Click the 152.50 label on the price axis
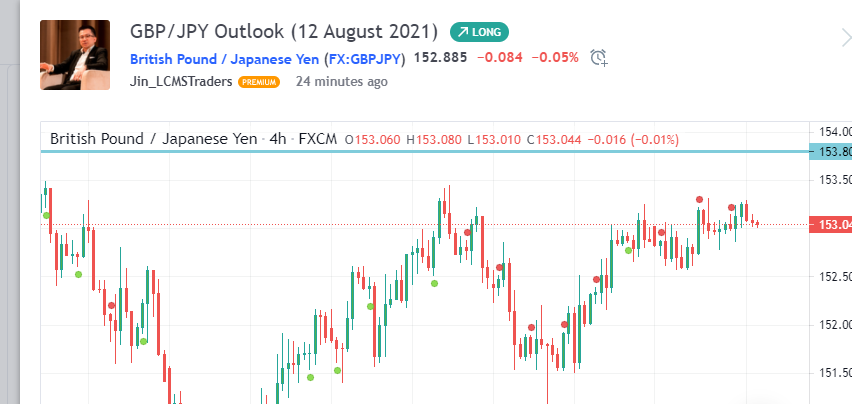This screenshot has width=852, height=404. (x=834, y=277)
